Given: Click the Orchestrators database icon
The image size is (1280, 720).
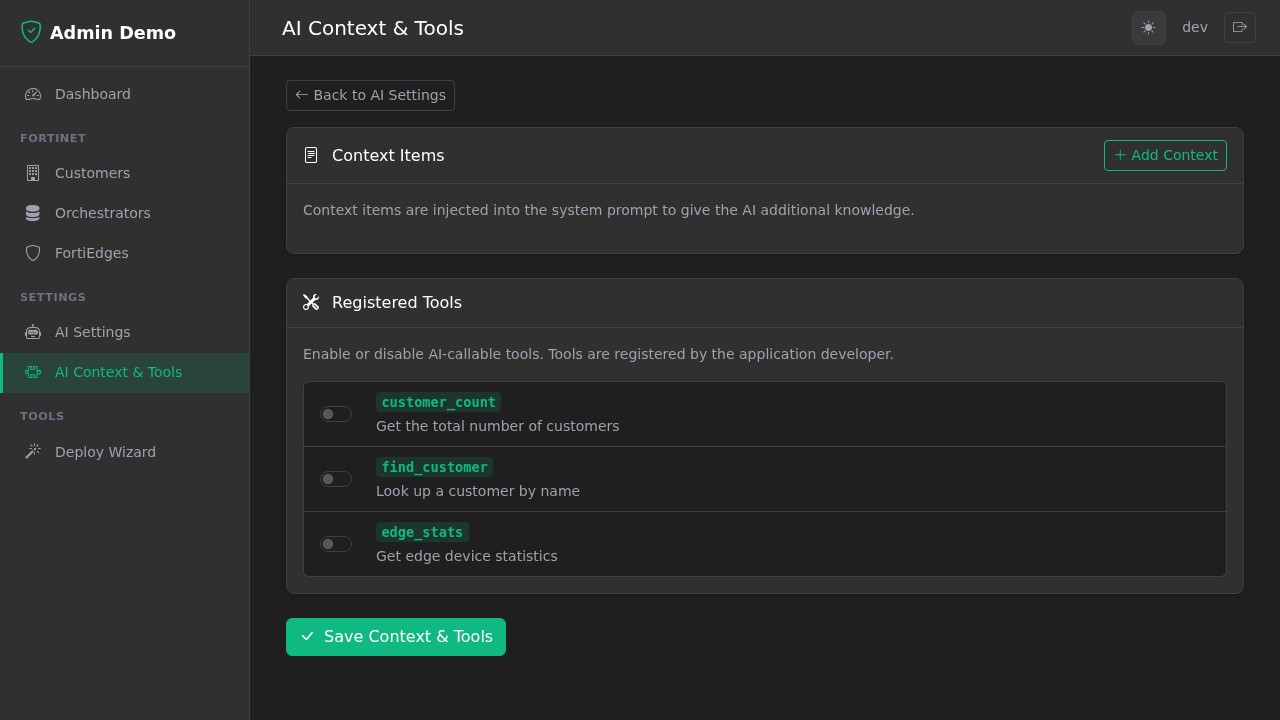Looking at the screenshot, I should click(x=33, y=213).
